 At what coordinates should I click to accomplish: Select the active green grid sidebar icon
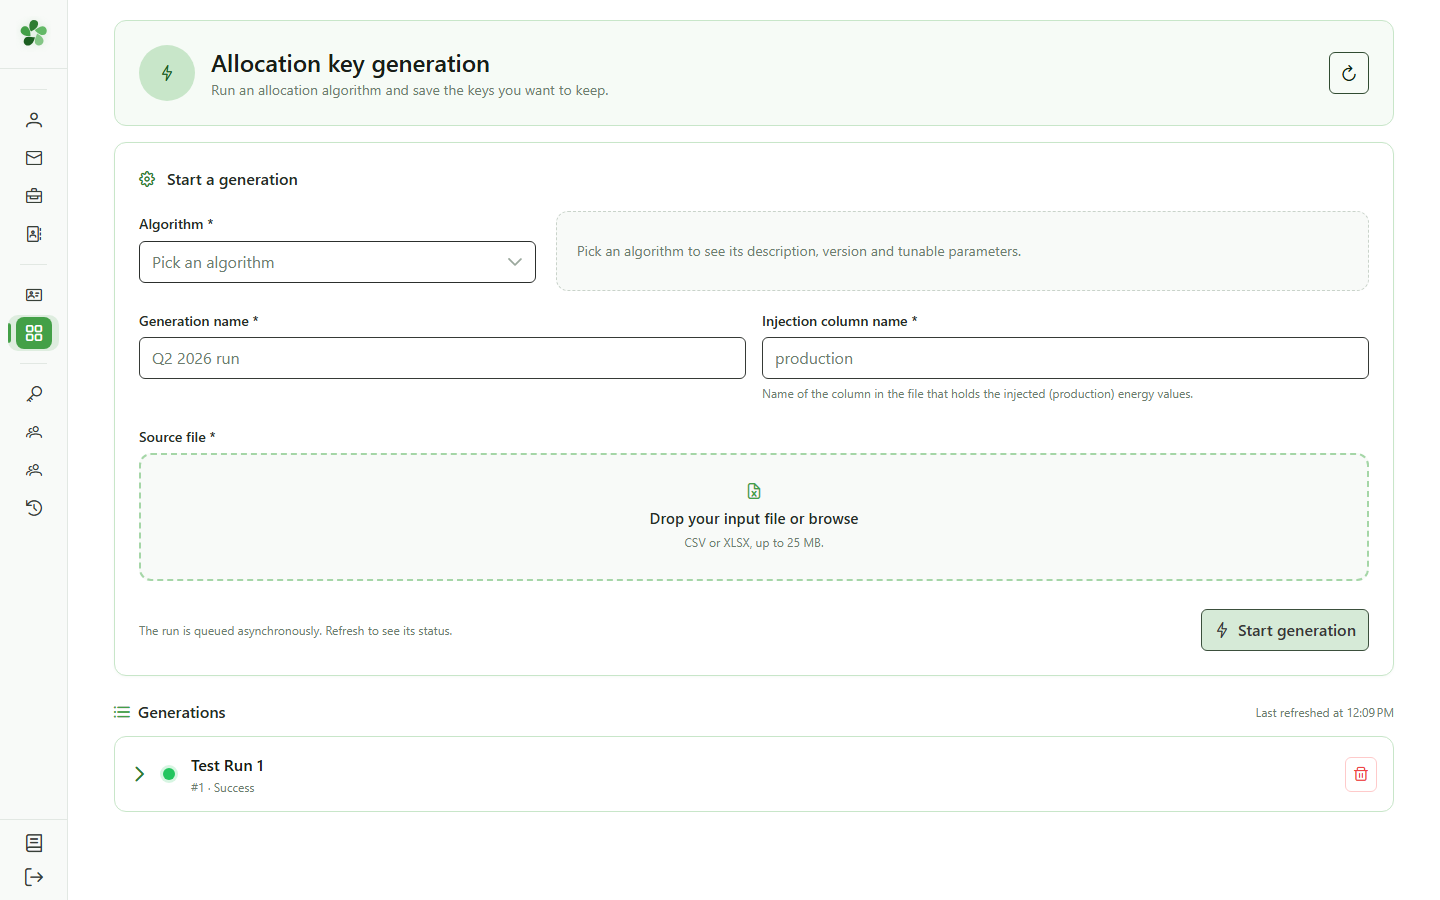(34, 333)
